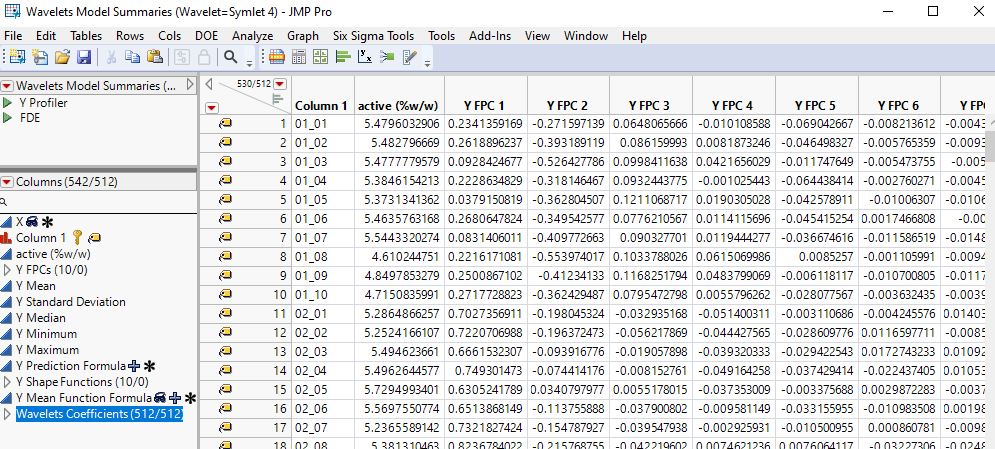Open the Columns panel red triangle menu
995x449 pixels.
pos(8,182)
